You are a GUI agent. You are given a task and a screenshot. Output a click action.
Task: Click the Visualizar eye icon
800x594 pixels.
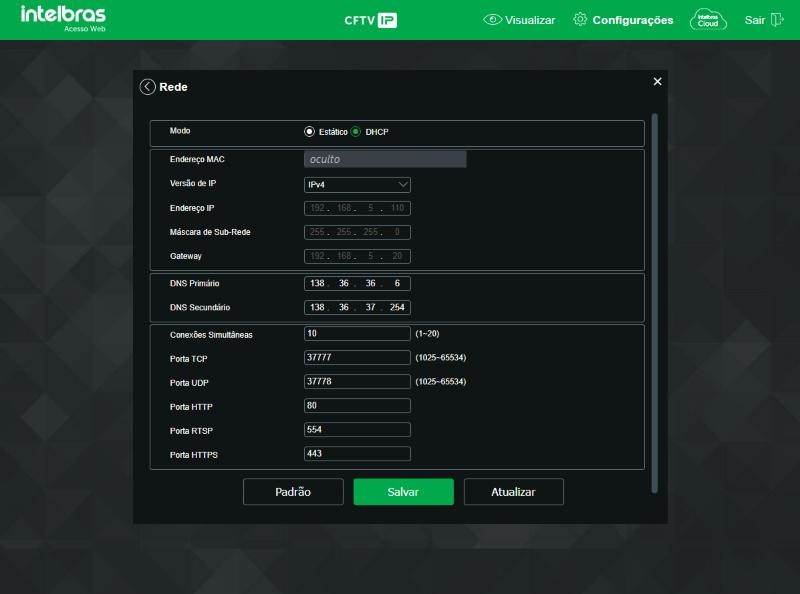[492, 20]
